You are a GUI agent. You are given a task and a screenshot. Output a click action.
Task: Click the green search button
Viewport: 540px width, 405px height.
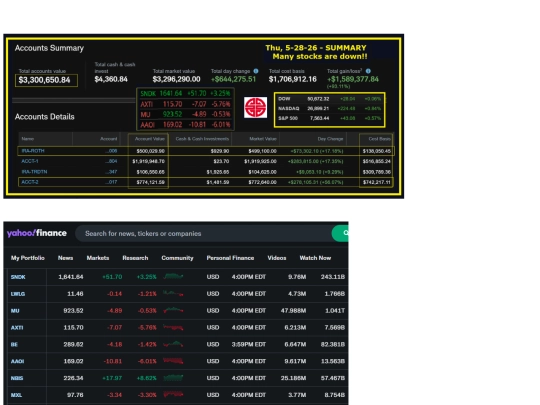point(341,233)
